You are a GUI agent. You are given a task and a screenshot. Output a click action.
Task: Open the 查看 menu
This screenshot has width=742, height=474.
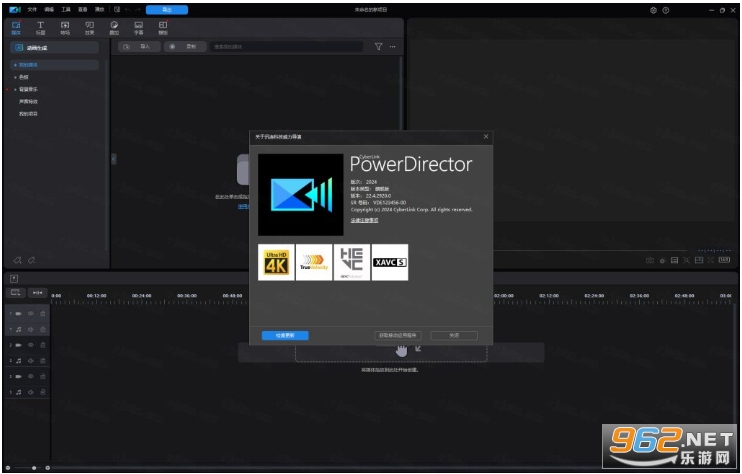pyautogui.click(x=83, y=9)
